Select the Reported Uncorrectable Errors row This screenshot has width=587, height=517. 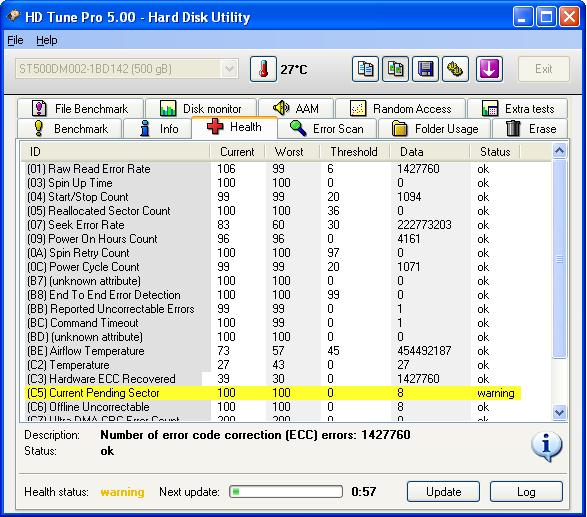pos(273,309)
